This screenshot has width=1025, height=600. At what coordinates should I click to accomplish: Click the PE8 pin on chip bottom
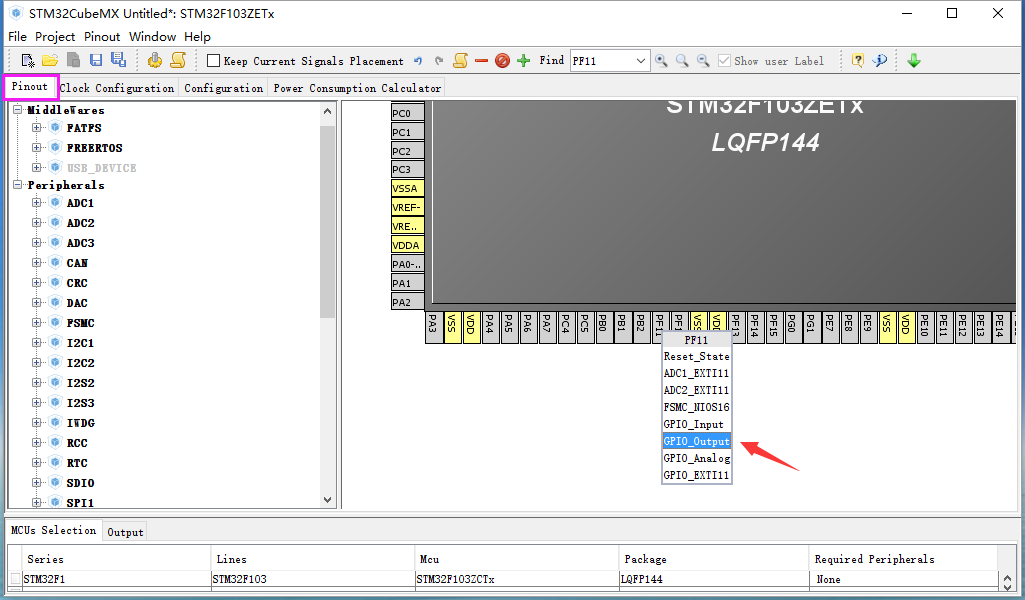point(849,327)
